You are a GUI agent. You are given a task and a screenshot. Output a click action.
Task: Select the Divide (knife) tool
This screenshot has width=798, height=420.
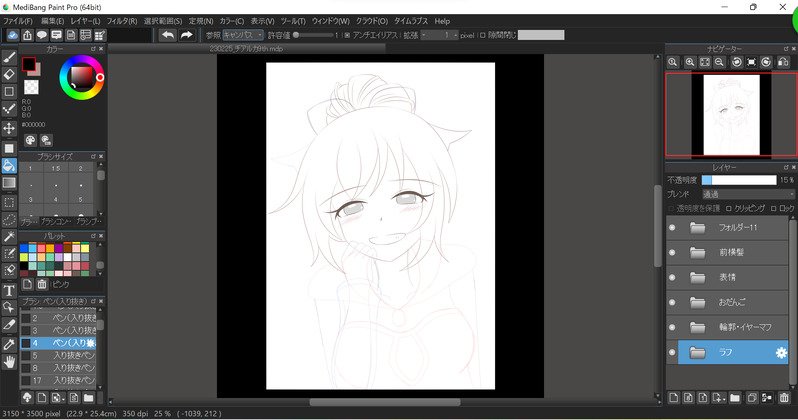coord(9,325)
